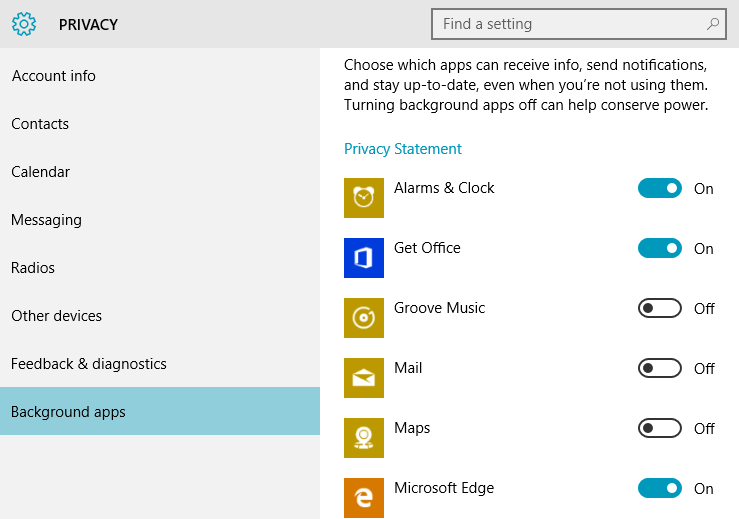
Task: Click the background apps description text
Action: pos(526,85)
